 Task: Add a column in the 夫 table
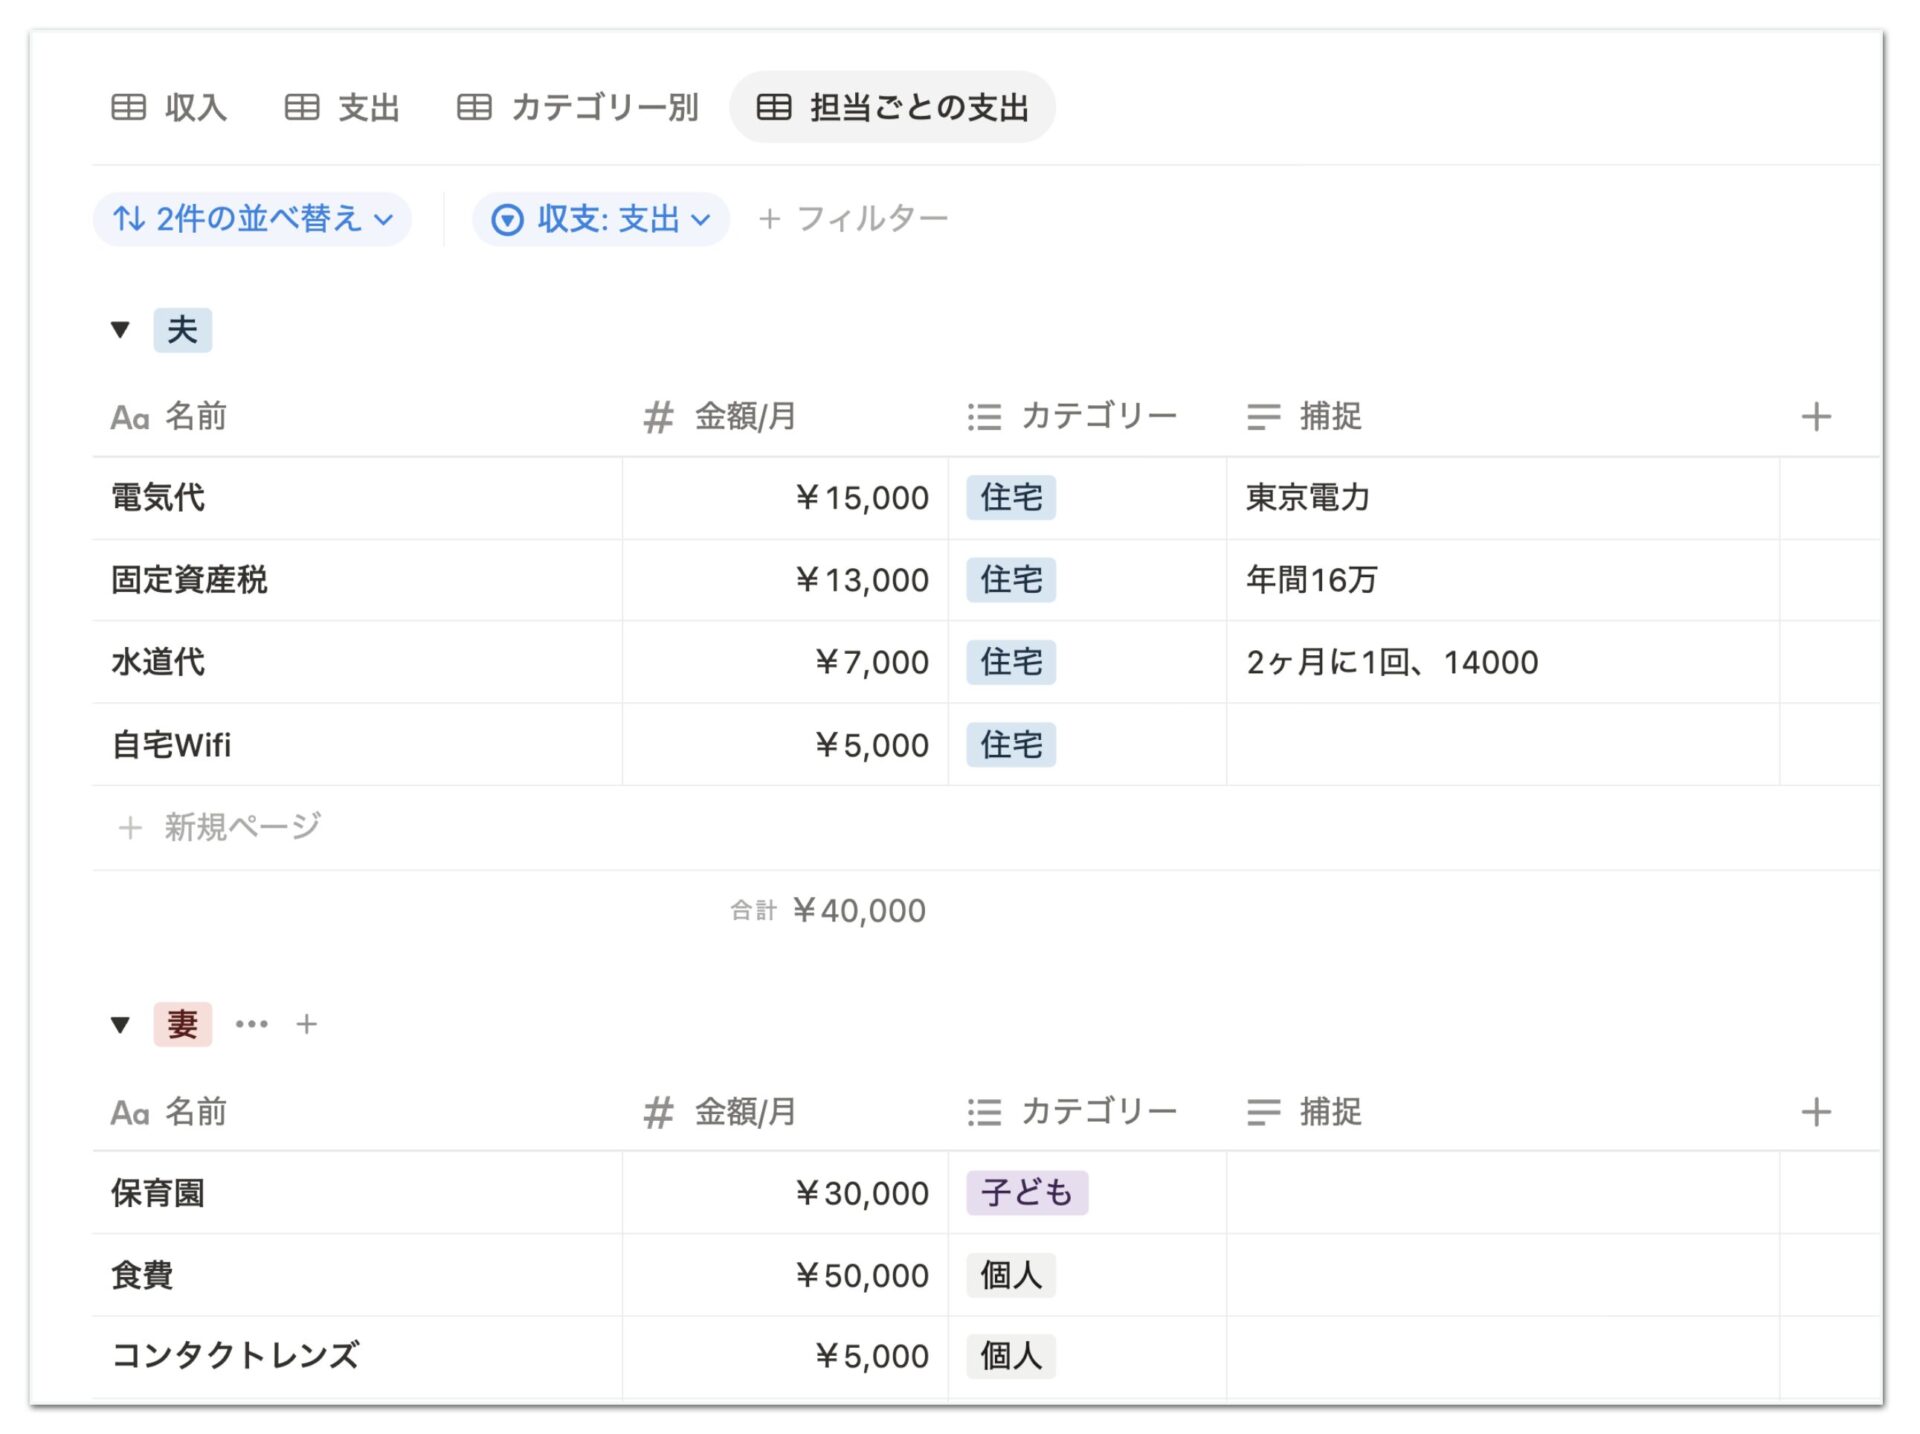coord(1816,416)
